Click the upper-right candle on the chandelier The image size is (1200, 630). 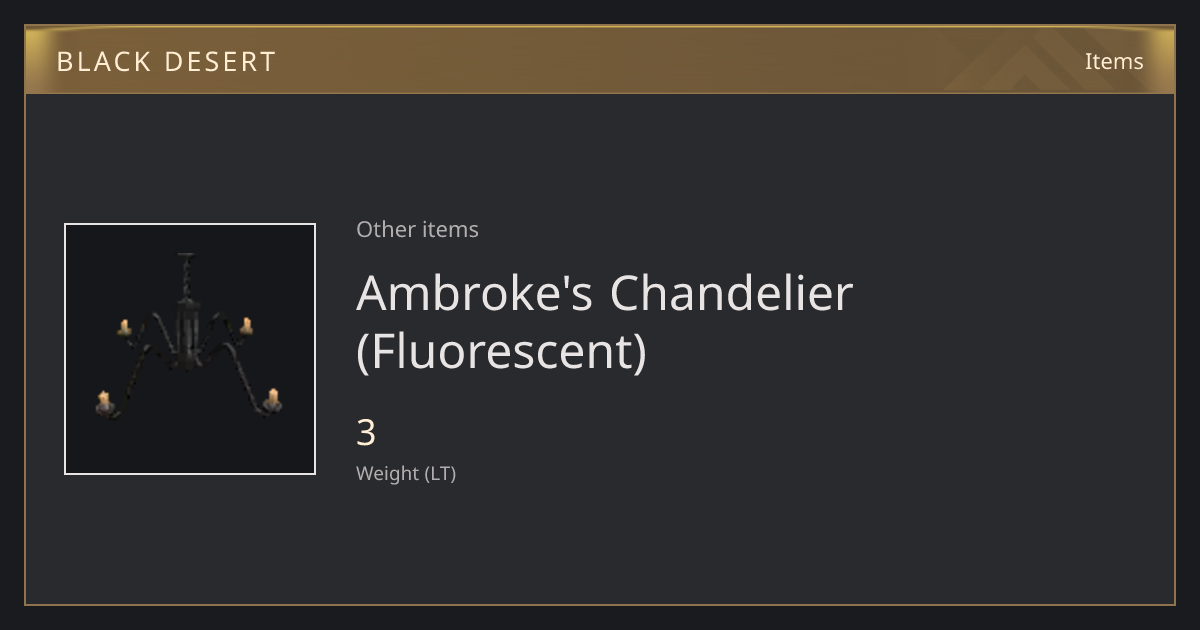point(246,325)
